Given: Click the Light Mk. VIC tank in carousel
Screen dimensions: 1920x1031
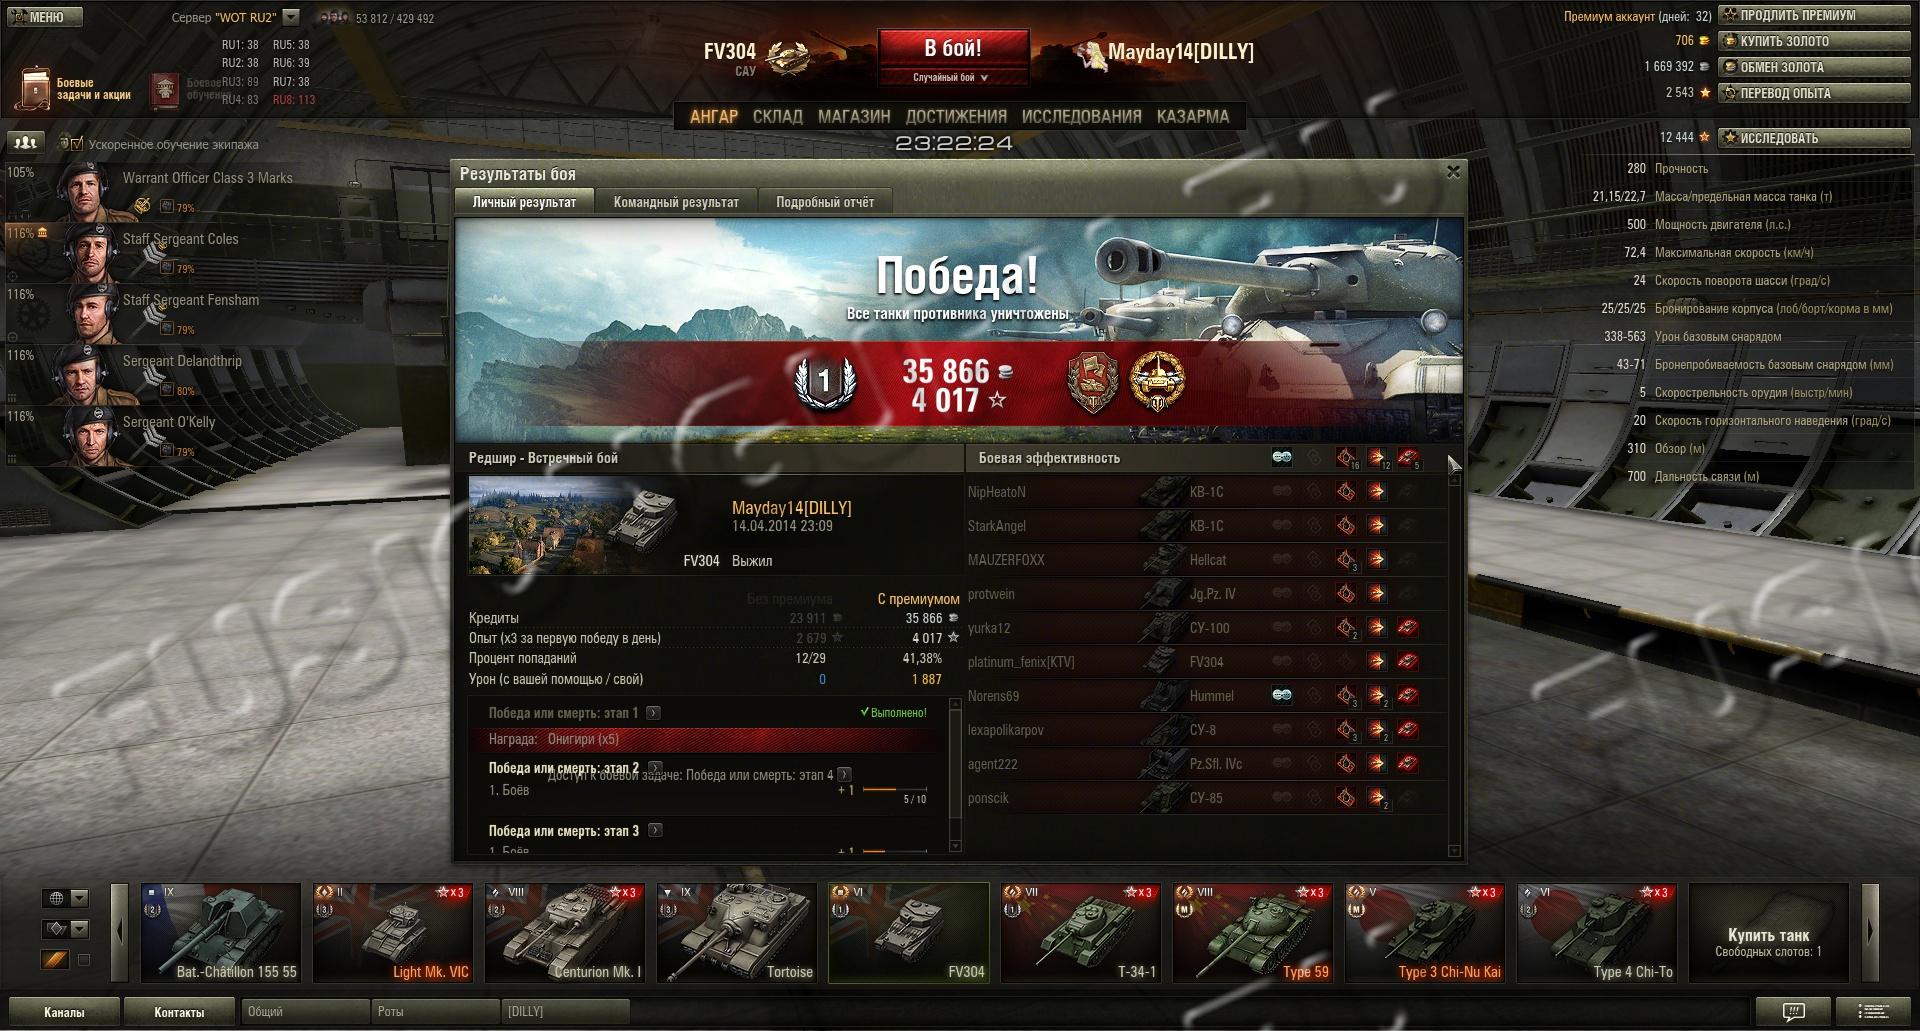Looking at the screenshot, I should tap(393, 932).
